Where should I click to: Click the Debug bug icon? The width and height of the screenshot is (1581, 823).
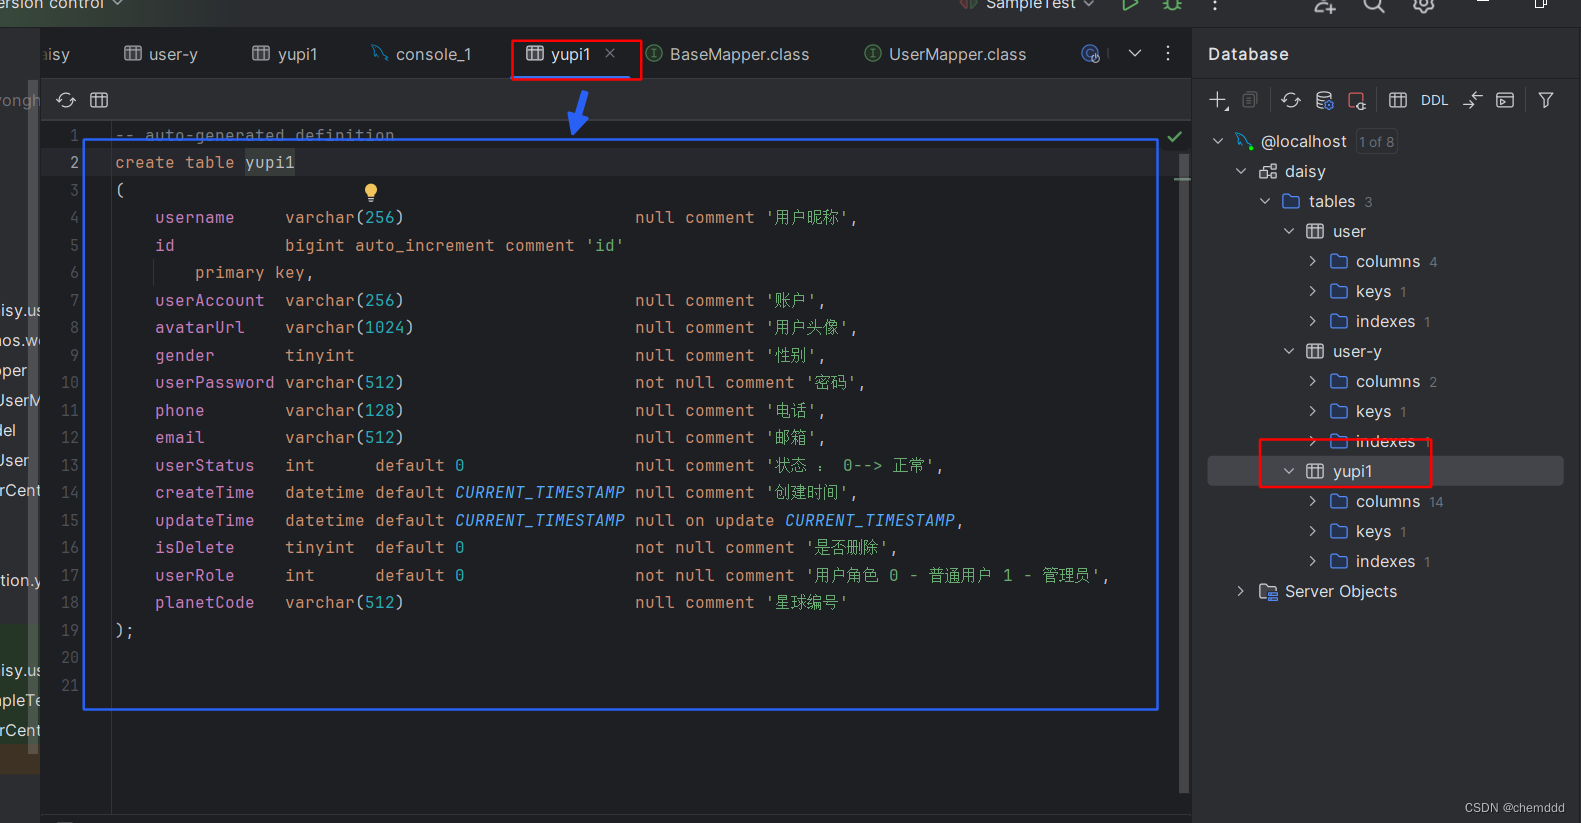click(1172, 5)
